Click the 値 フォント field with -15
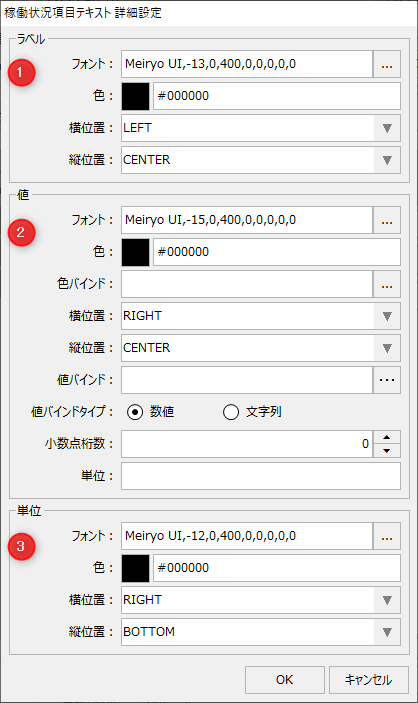Viewport: 418px width, 703px height. click(x=247, y=220)
